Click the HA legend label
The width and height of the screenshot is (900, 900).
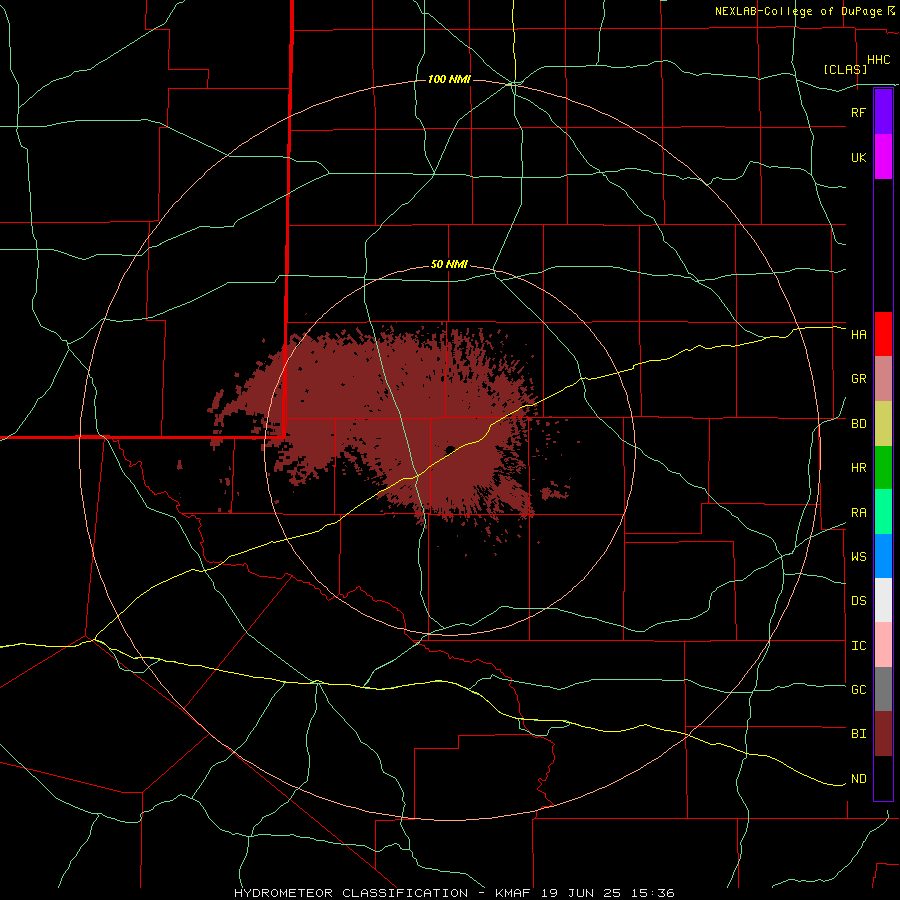pos(858,334)
